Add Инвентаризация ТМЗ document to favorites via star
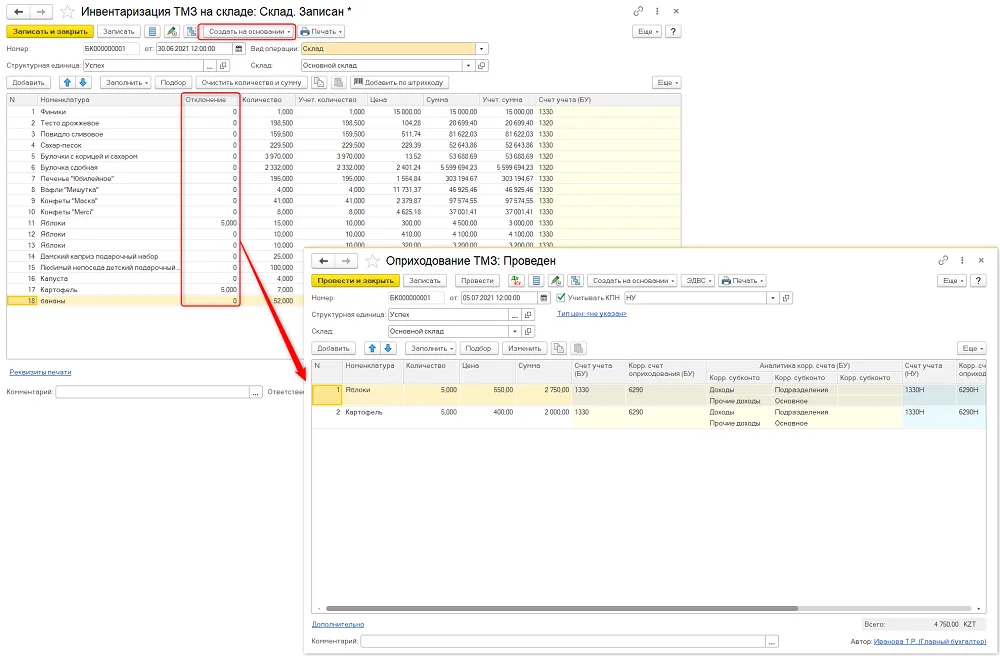Viewport: 1000px width, 656px height. 66,11
